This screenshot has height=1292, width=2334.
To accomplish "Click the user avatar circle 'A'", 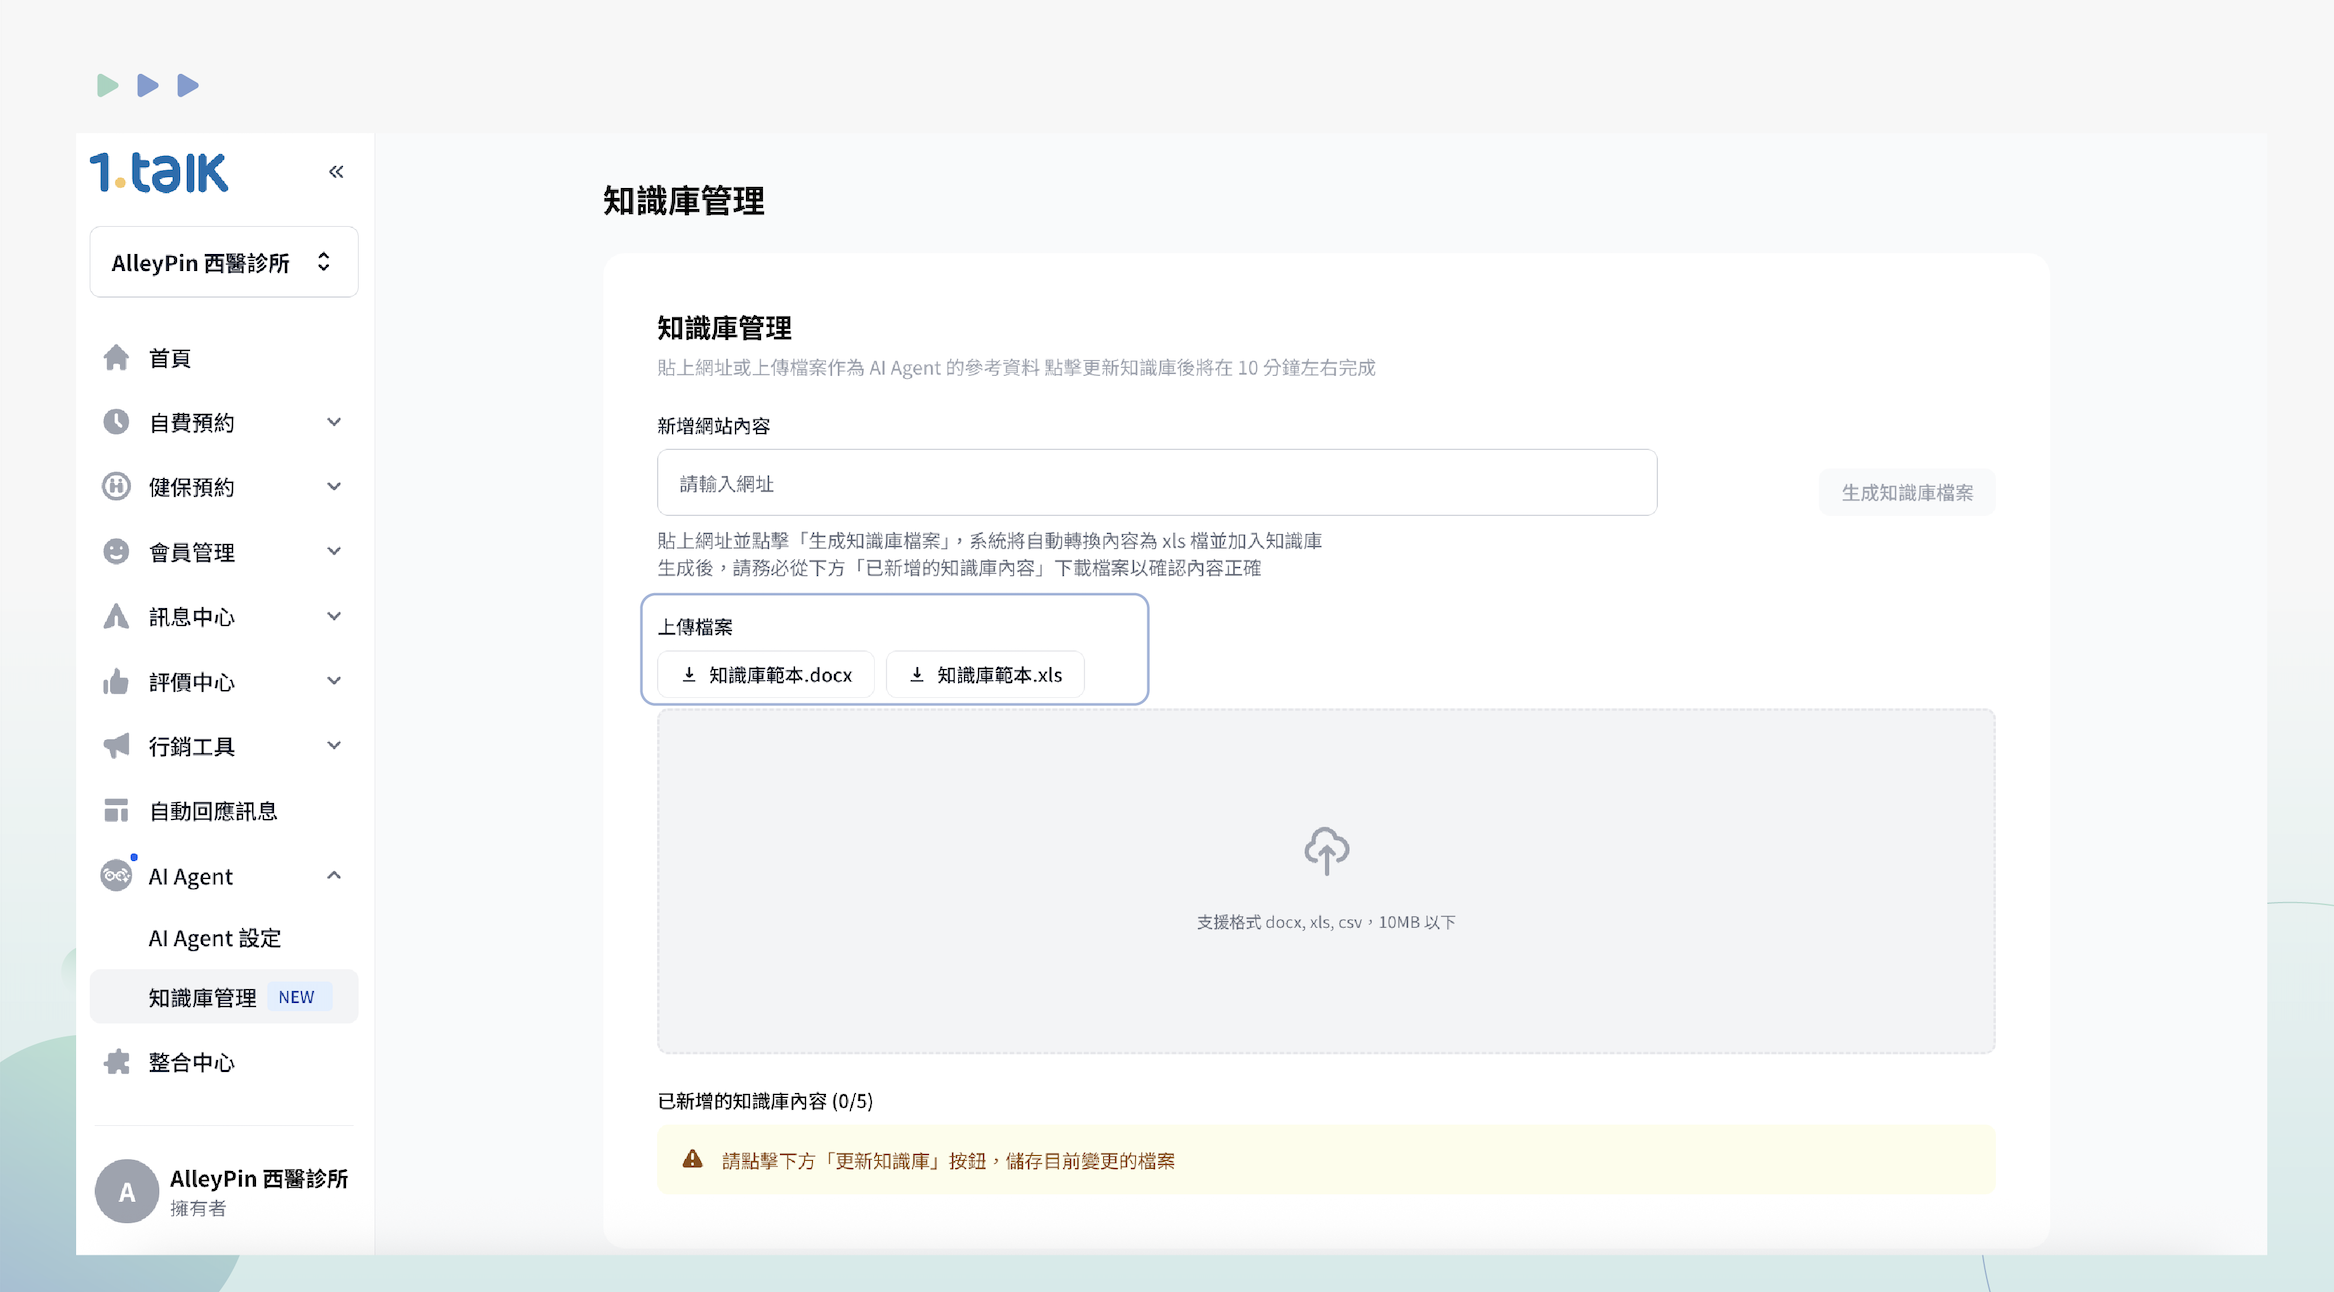I will tap(127, 1191).
